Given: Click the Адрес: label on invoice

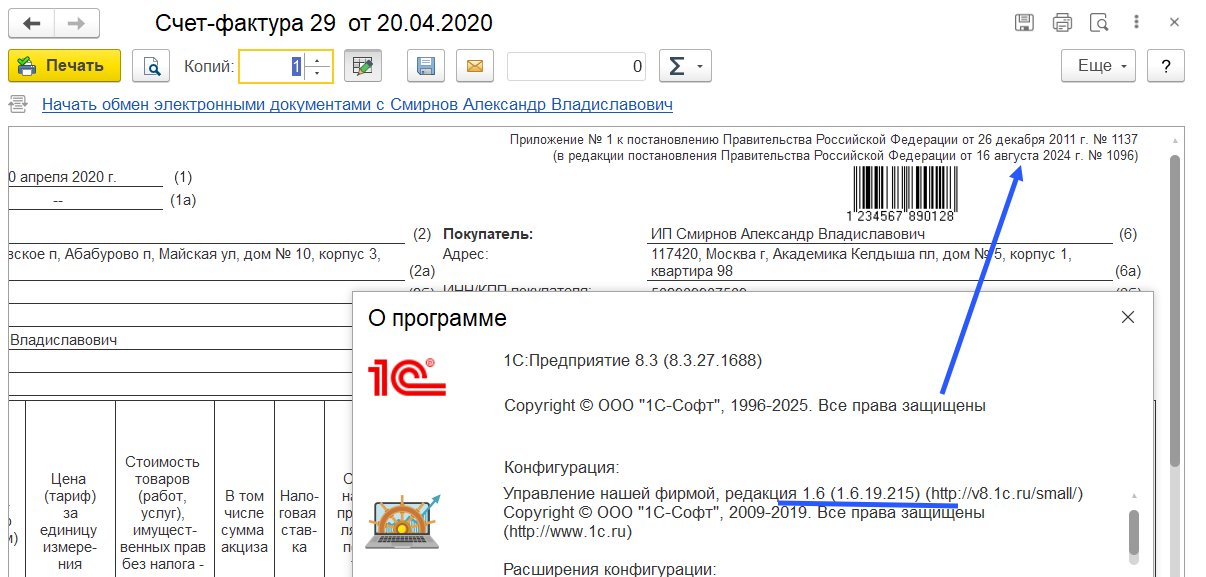Looking at the screenshot, I should coord(465,254).
